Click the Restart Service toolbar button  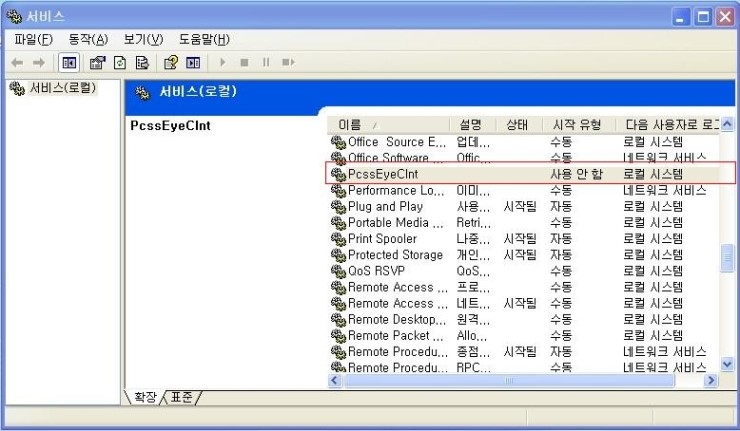[288, 62]
